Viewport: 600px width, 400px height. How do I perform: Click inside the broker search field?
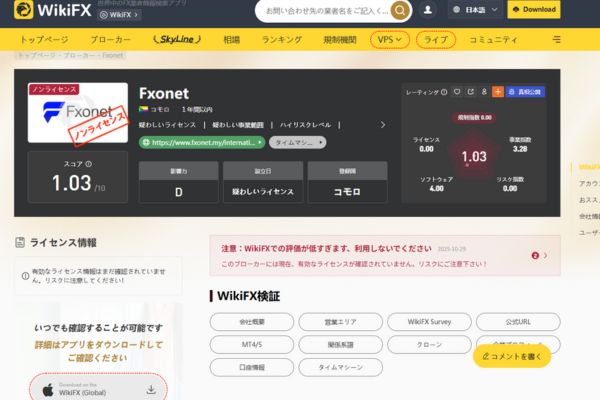(326, 11)
